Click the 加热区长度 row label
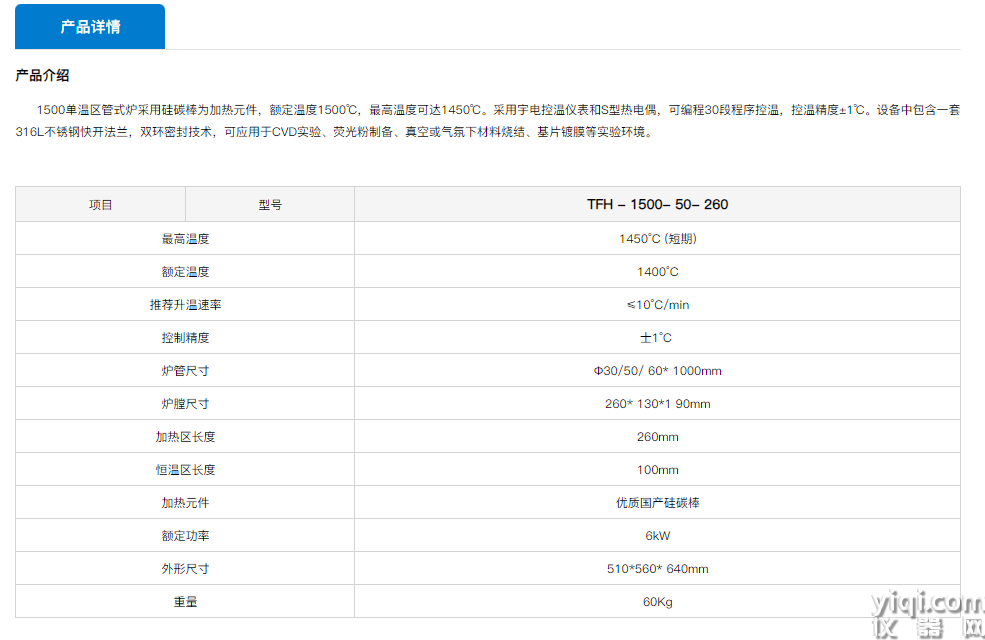The image size is (985, 640). coord(185,437)
